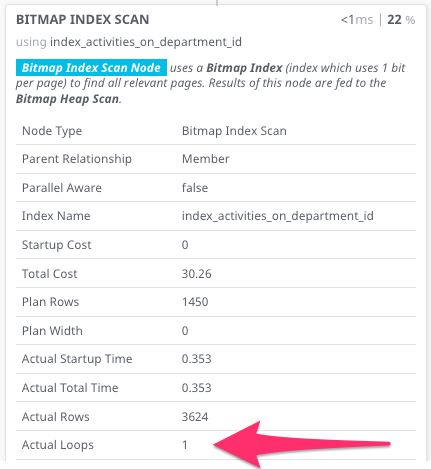The width and height of the screenshot is (431, 469).
Task: Click the Actual Loops value 1
Action: tap(185, 445)
